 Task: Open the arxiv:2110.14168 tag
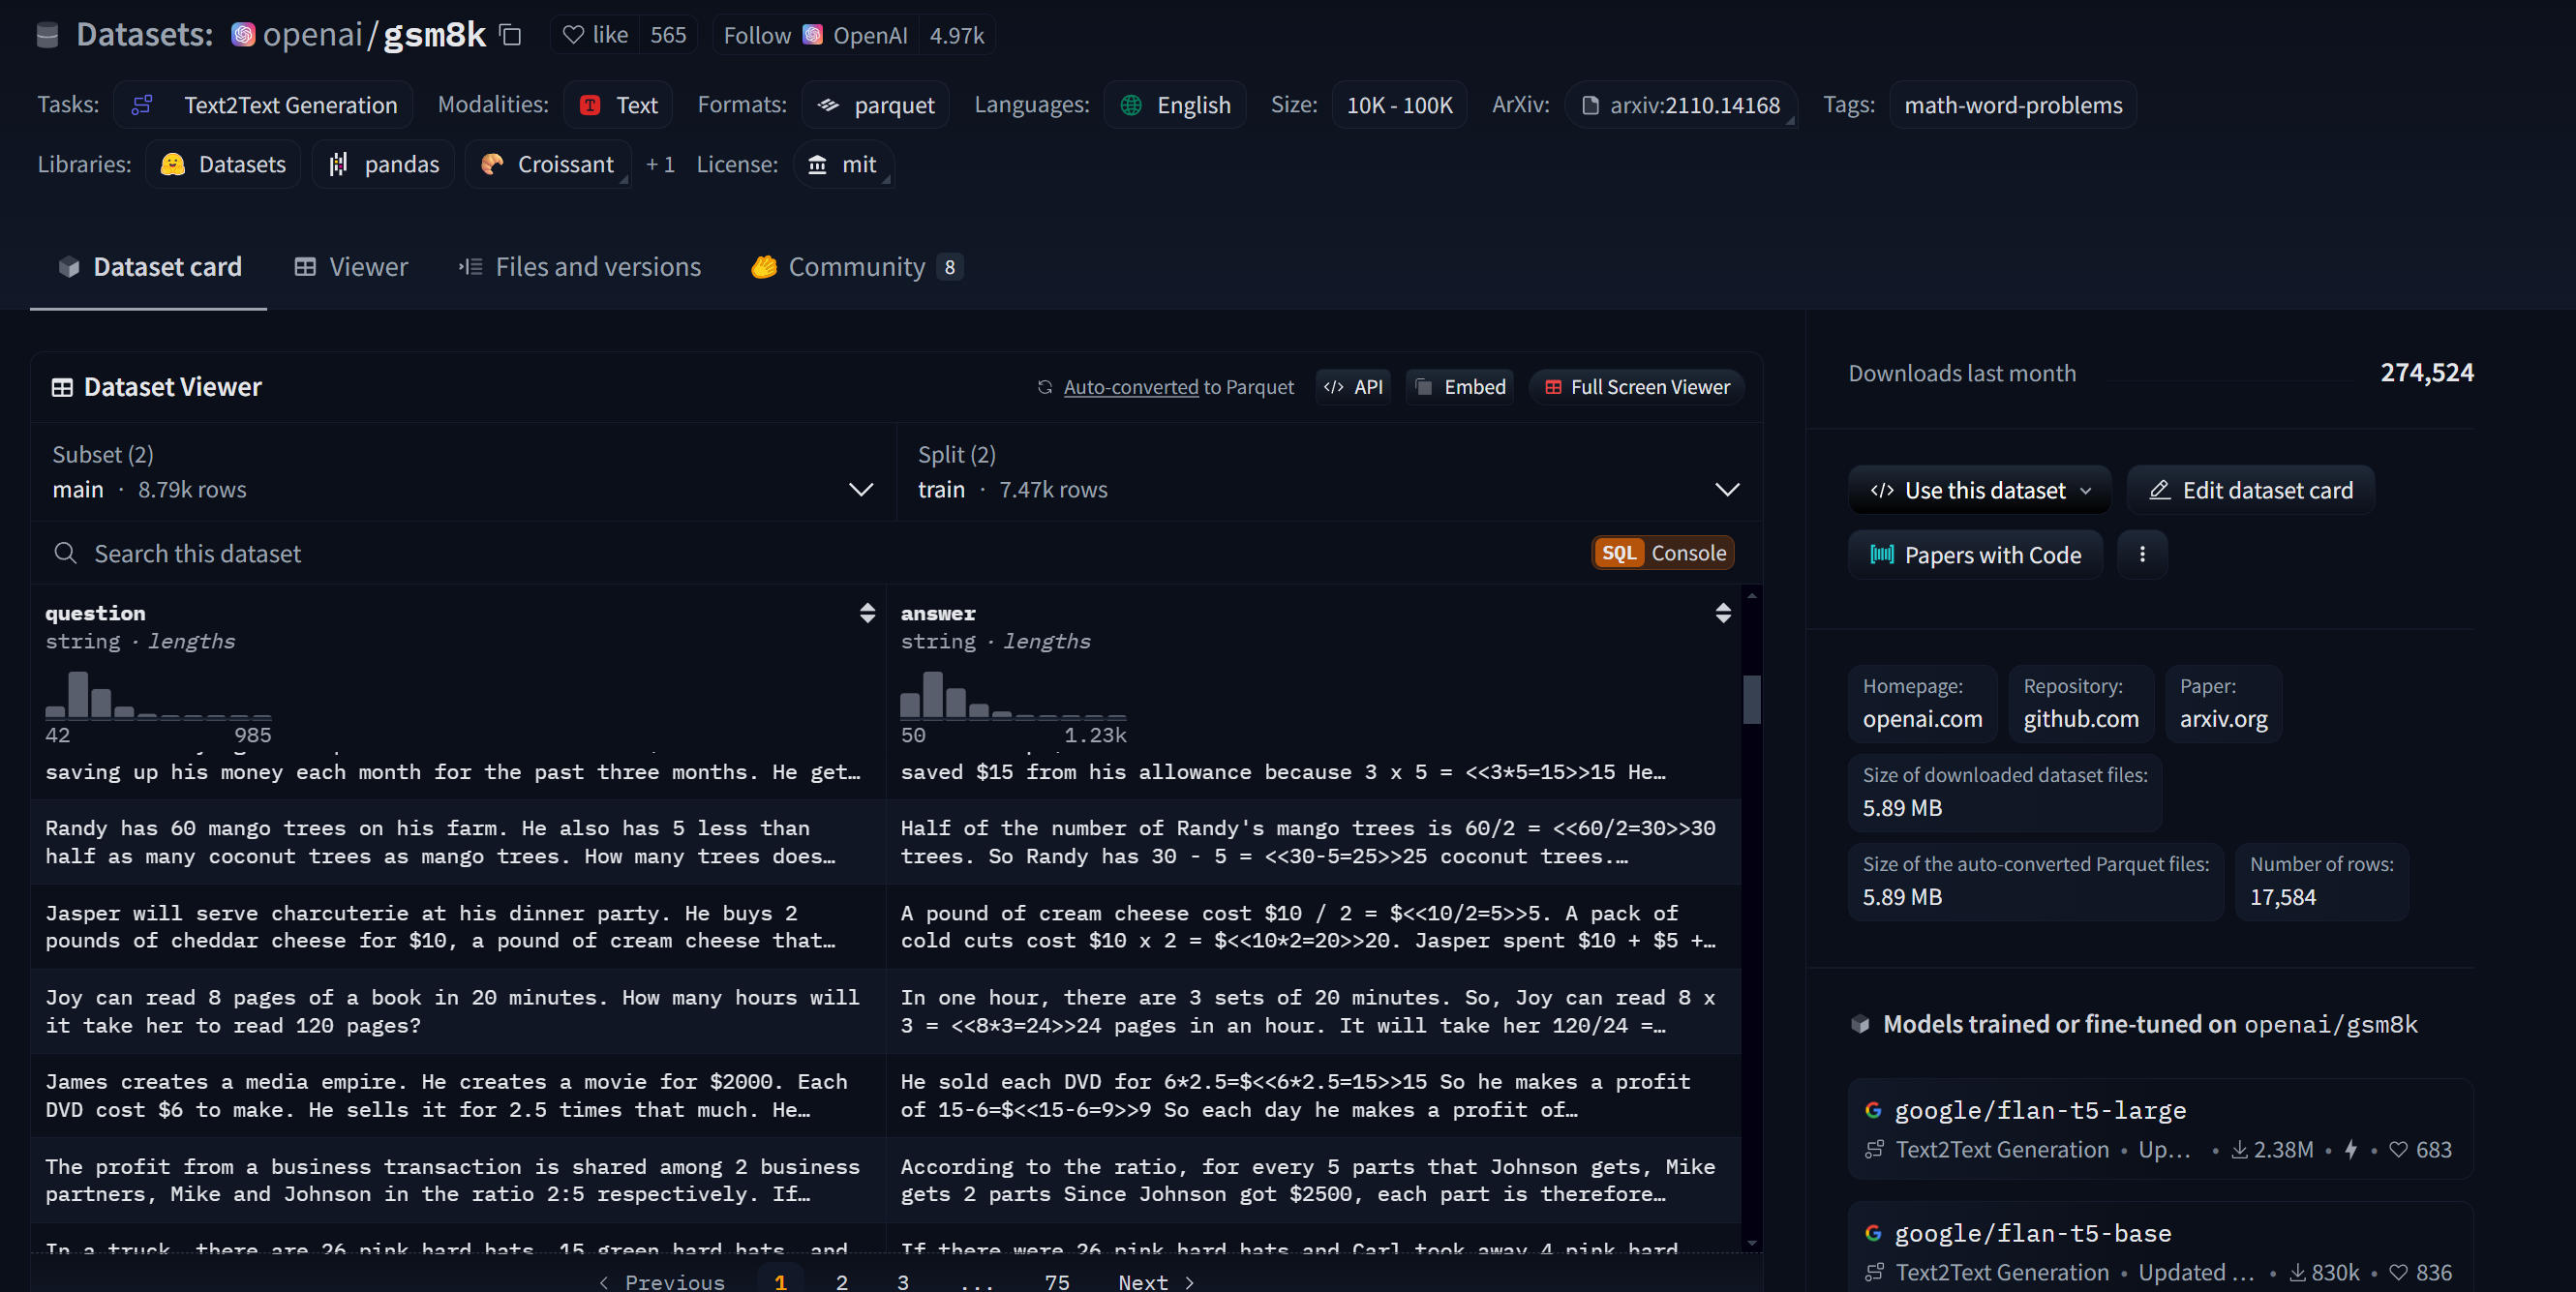1680,105
